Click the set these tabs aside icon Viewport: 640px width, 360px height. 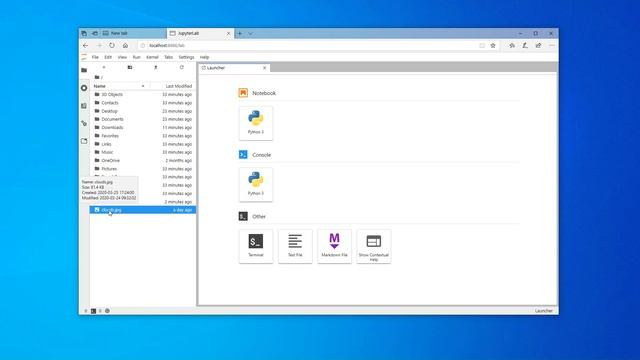95,33
